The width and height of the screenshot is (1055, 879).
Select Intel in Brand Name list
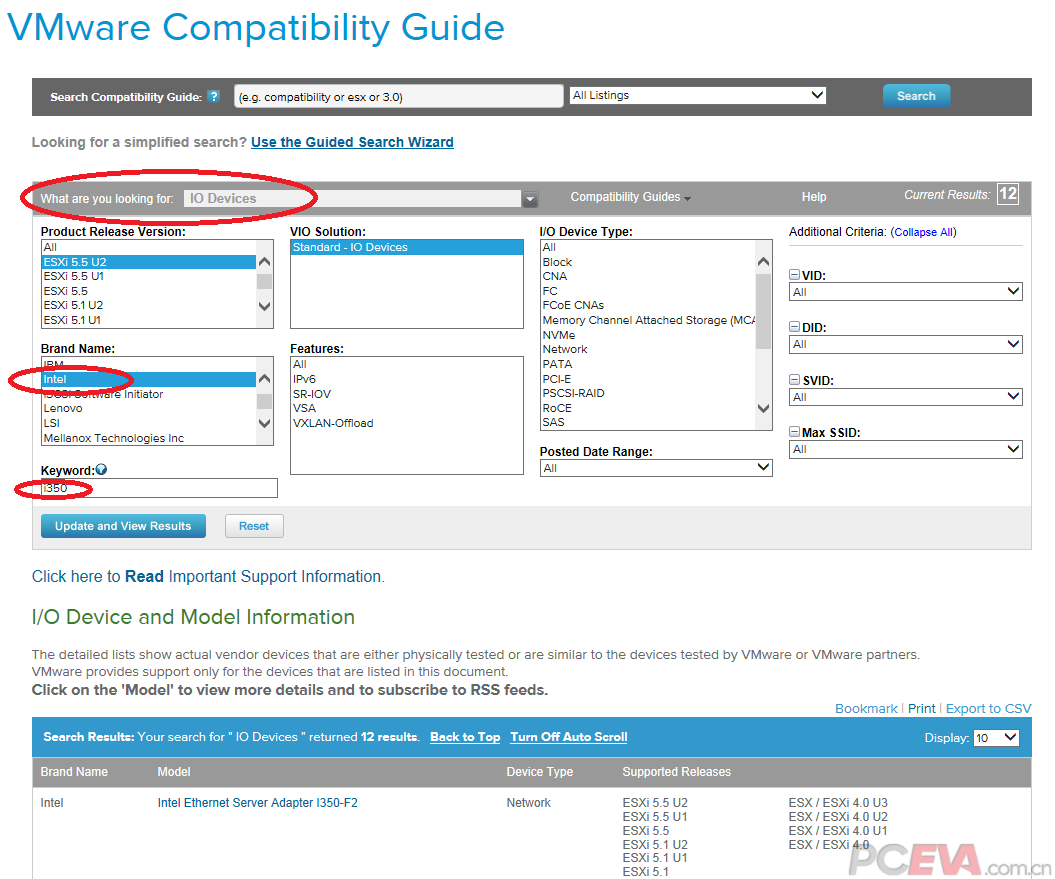point(149,379)
